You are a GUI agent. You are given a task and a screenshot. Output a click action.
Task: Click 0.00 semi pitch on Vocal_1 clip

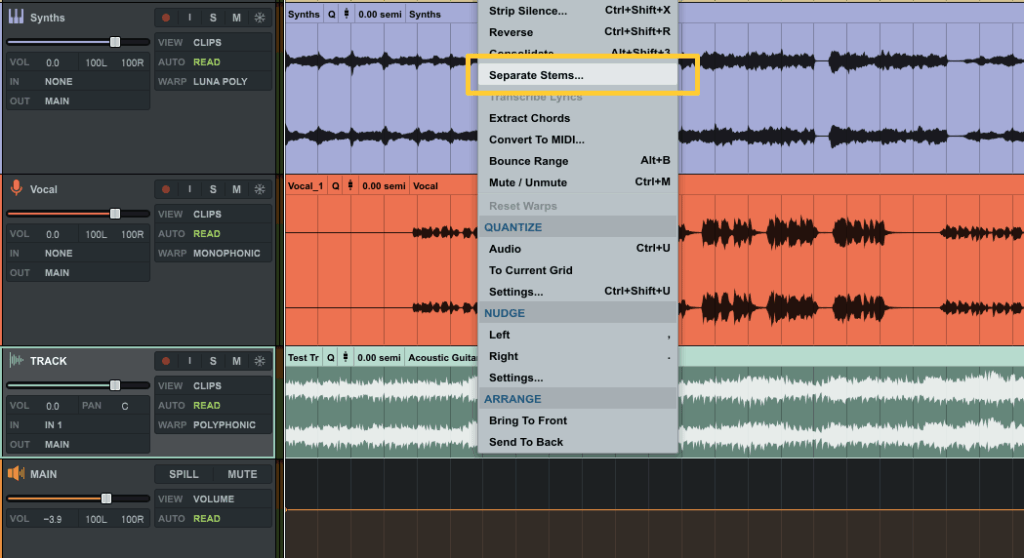(384, 186)
